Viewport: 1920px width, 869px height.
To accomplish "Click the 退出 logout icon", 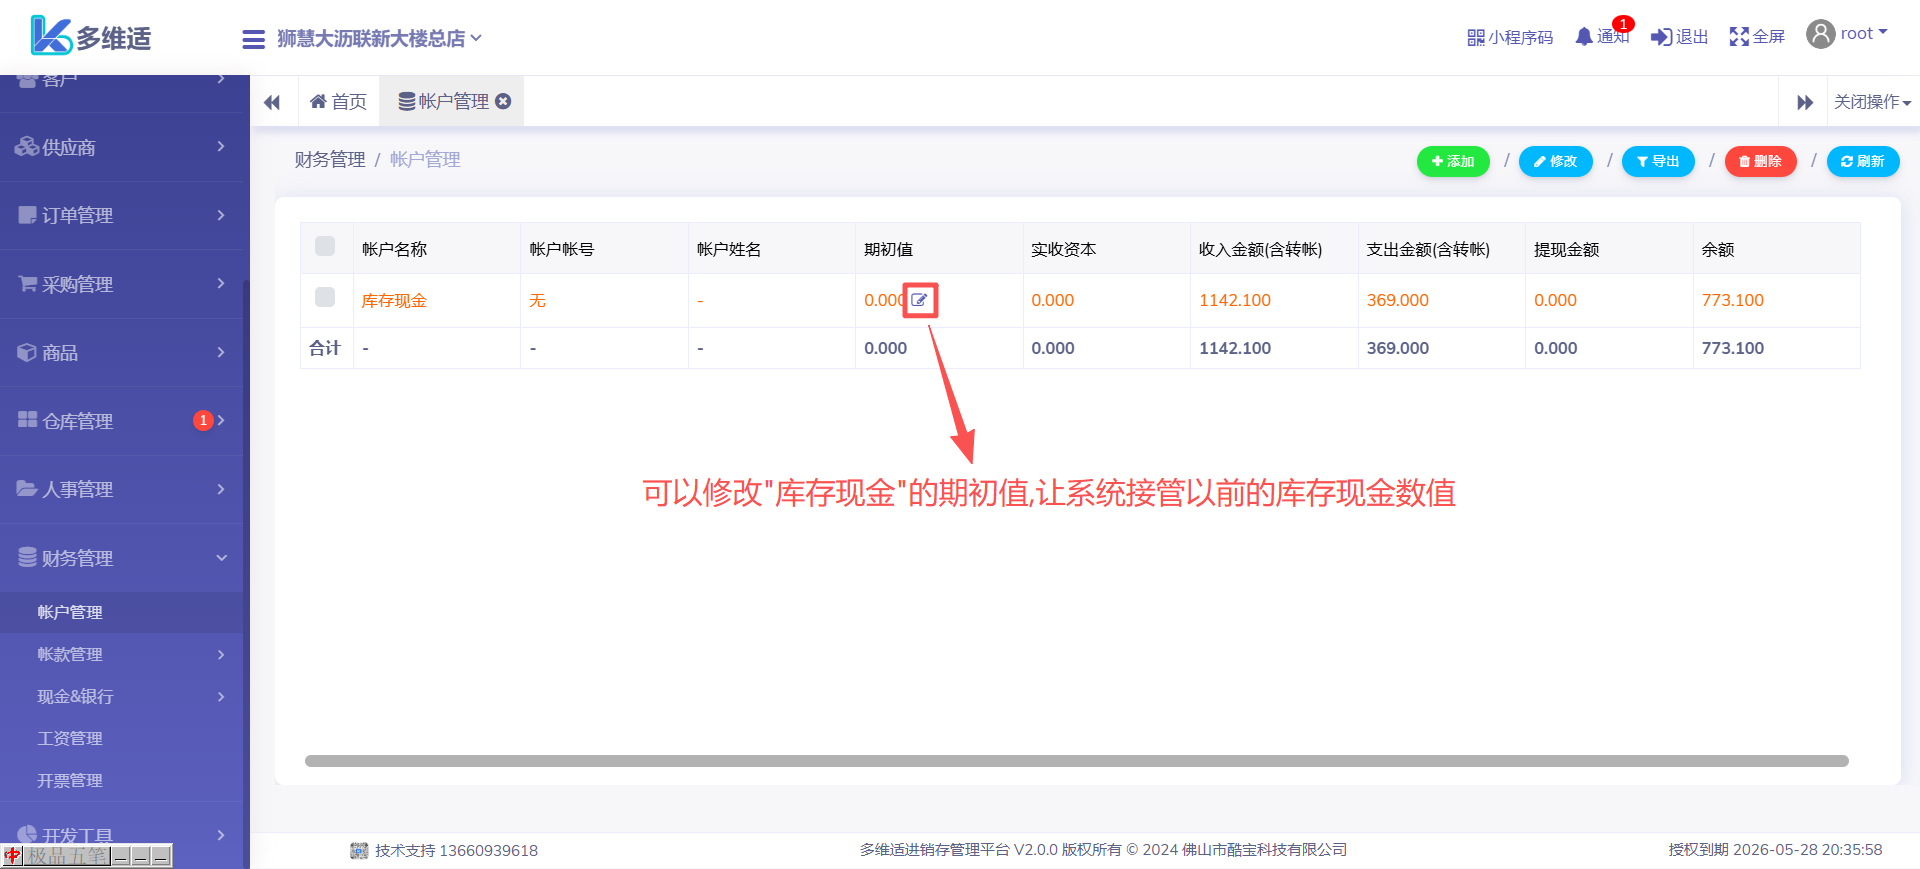I will point(1661,37).
